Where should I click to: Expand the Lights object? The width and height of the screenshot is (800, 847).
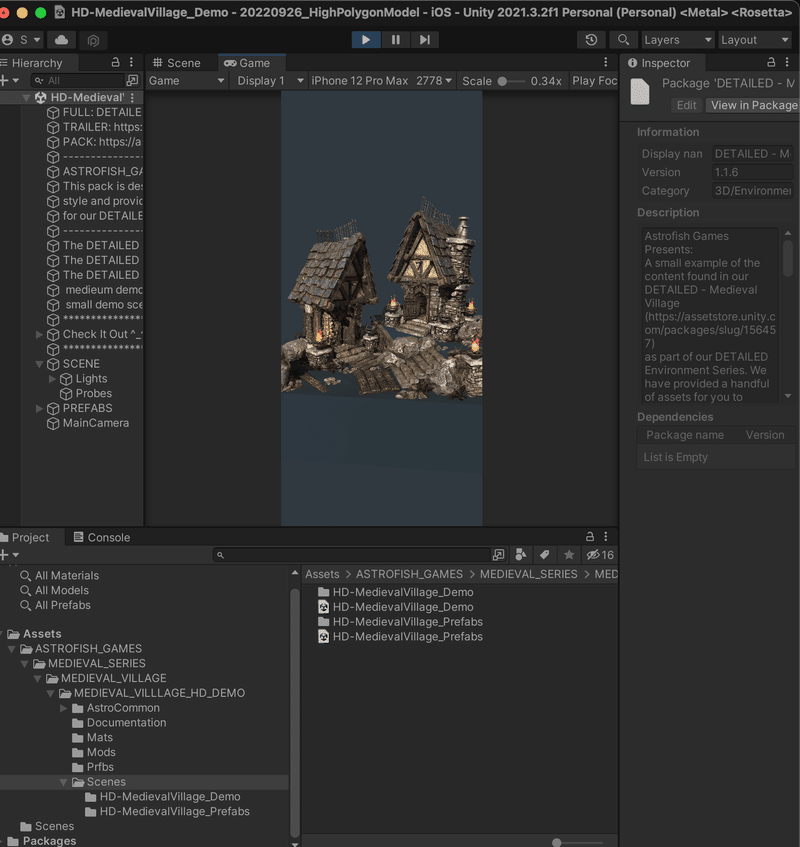point(52,379)
